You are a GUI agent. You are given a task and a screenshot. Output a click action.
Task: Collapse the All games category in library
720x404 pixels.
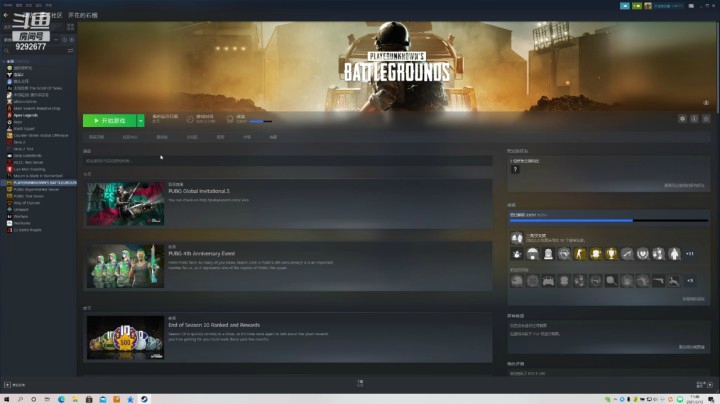4,61
